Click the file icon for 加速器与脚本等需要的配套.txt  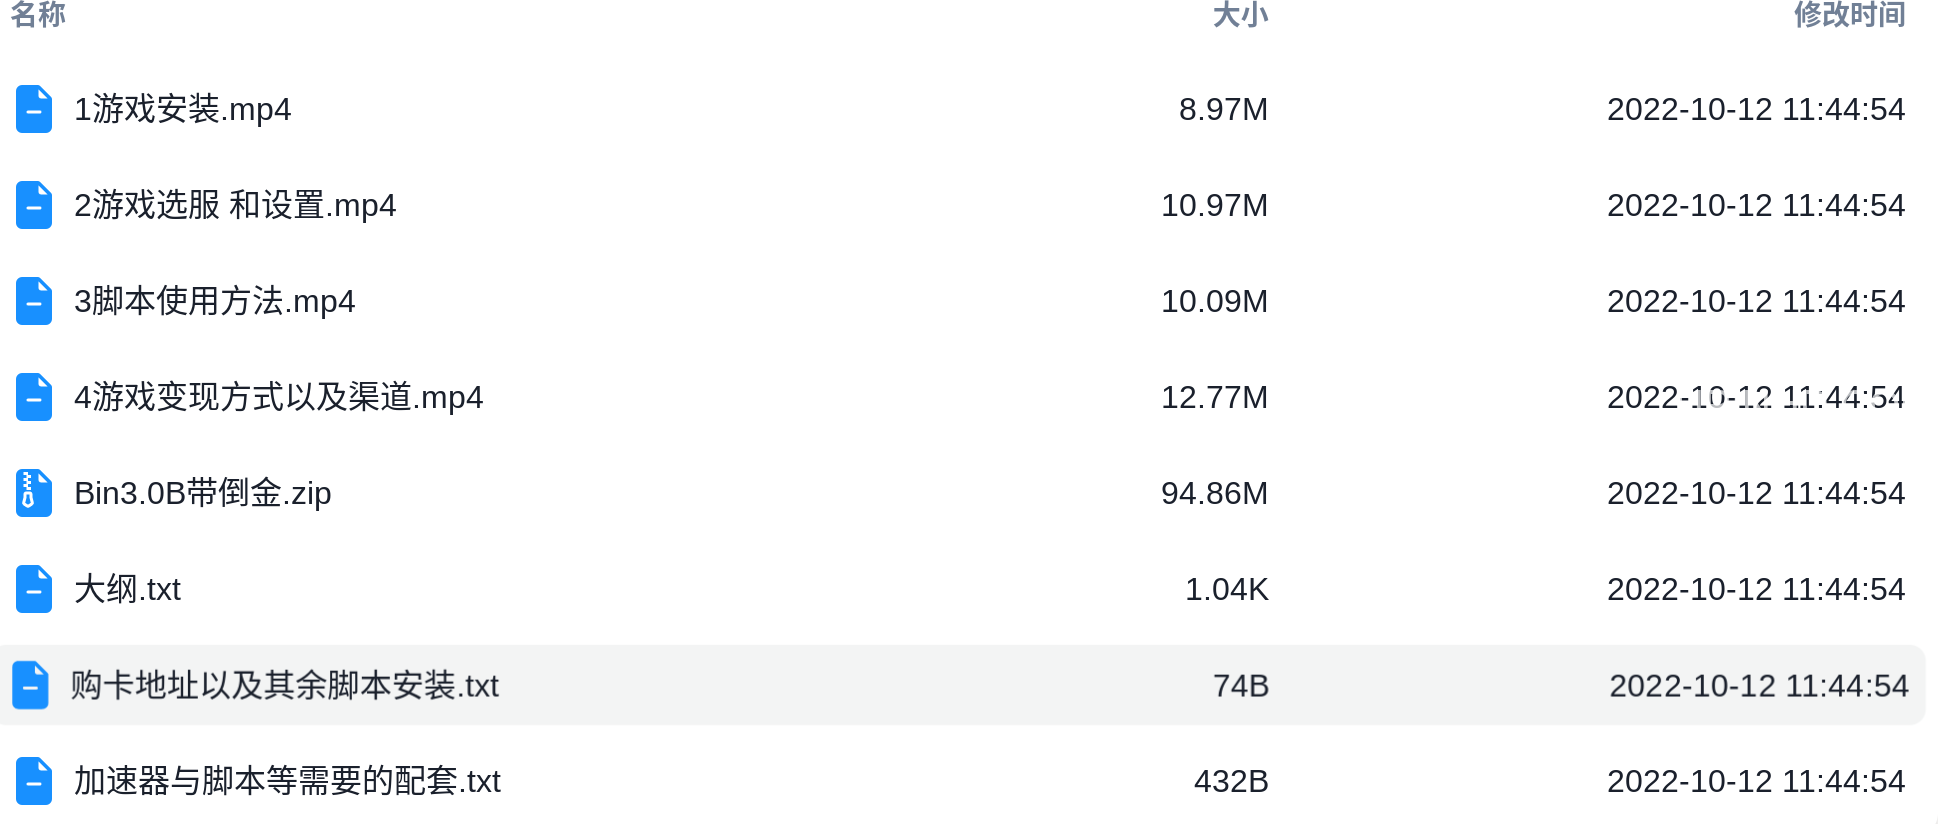coord(34,781)
